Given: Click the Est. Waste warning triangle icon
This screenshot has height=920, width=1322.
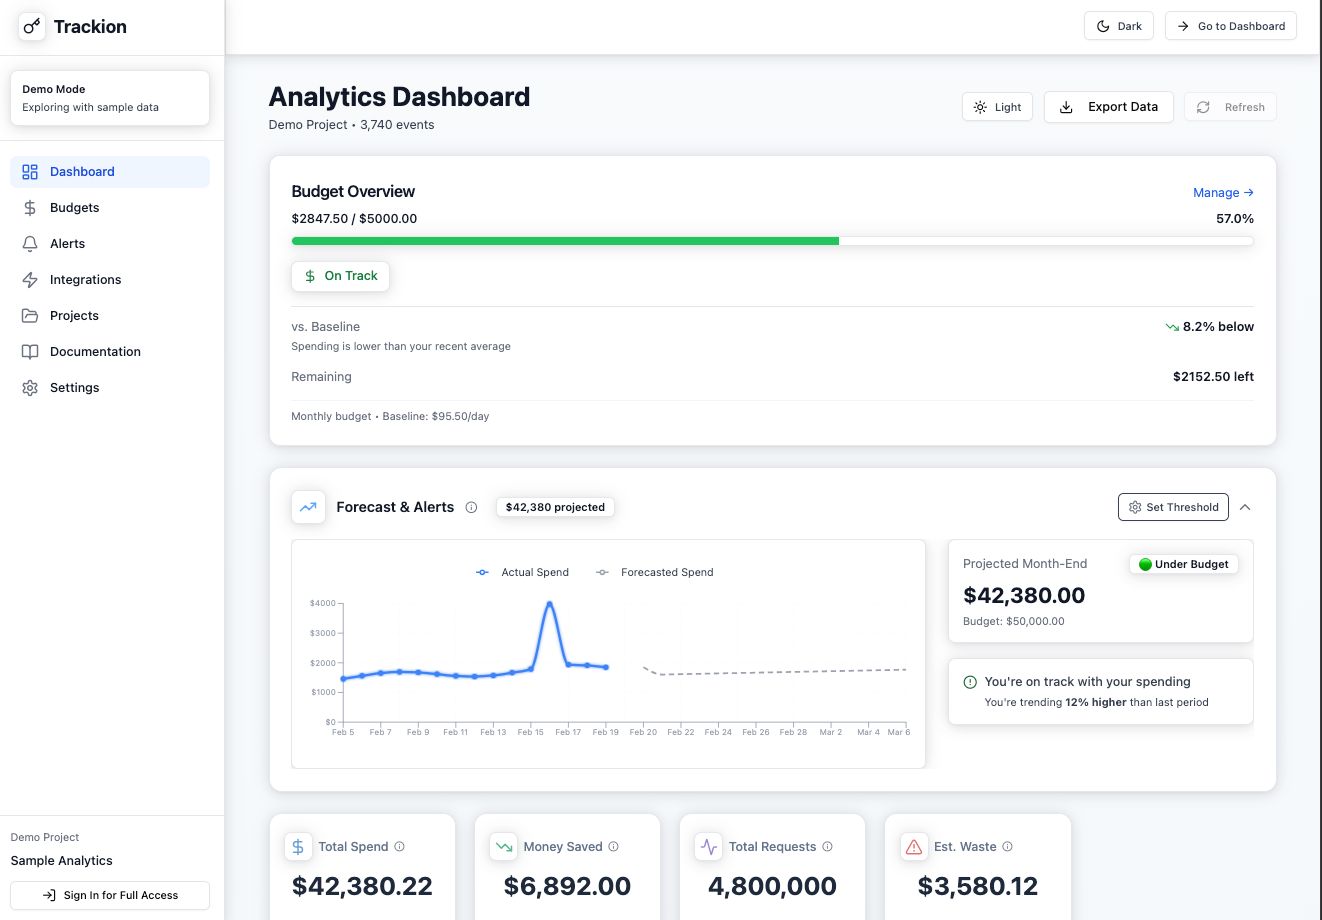Looking at the screenshot, I should coord(913,846).
